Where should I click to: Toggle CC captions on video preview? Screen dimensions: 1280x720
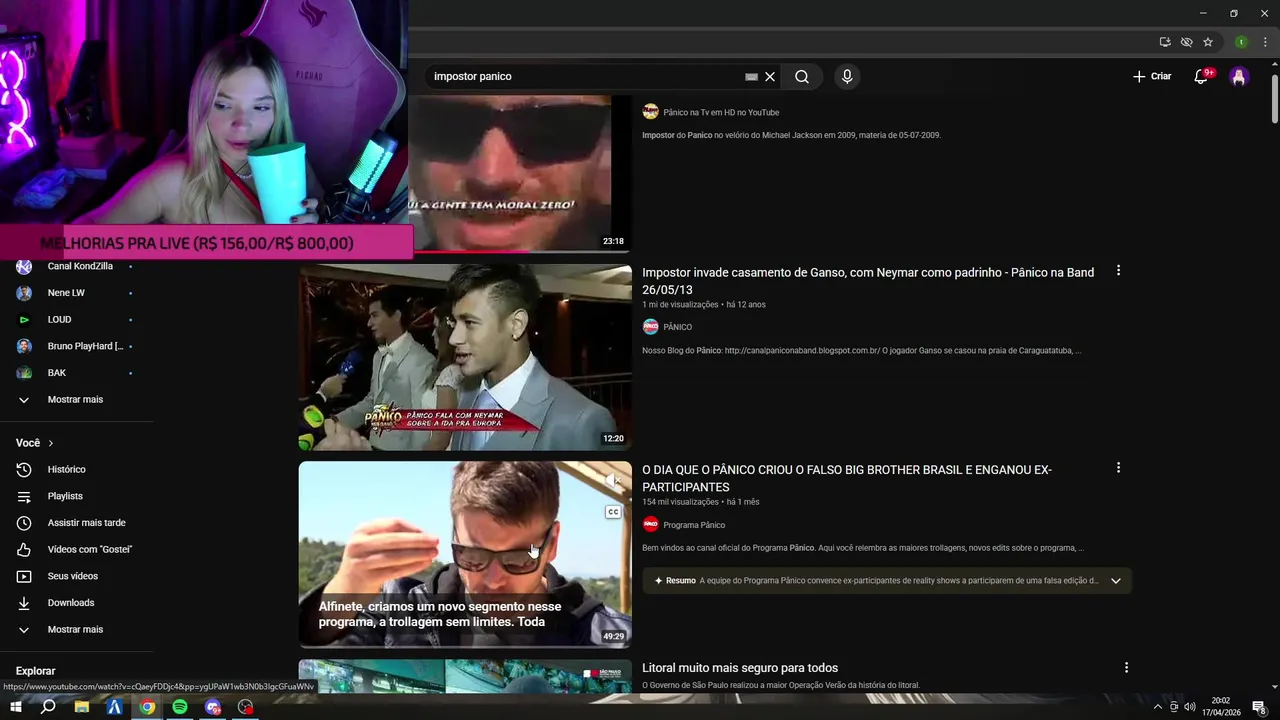pos(613,512)
